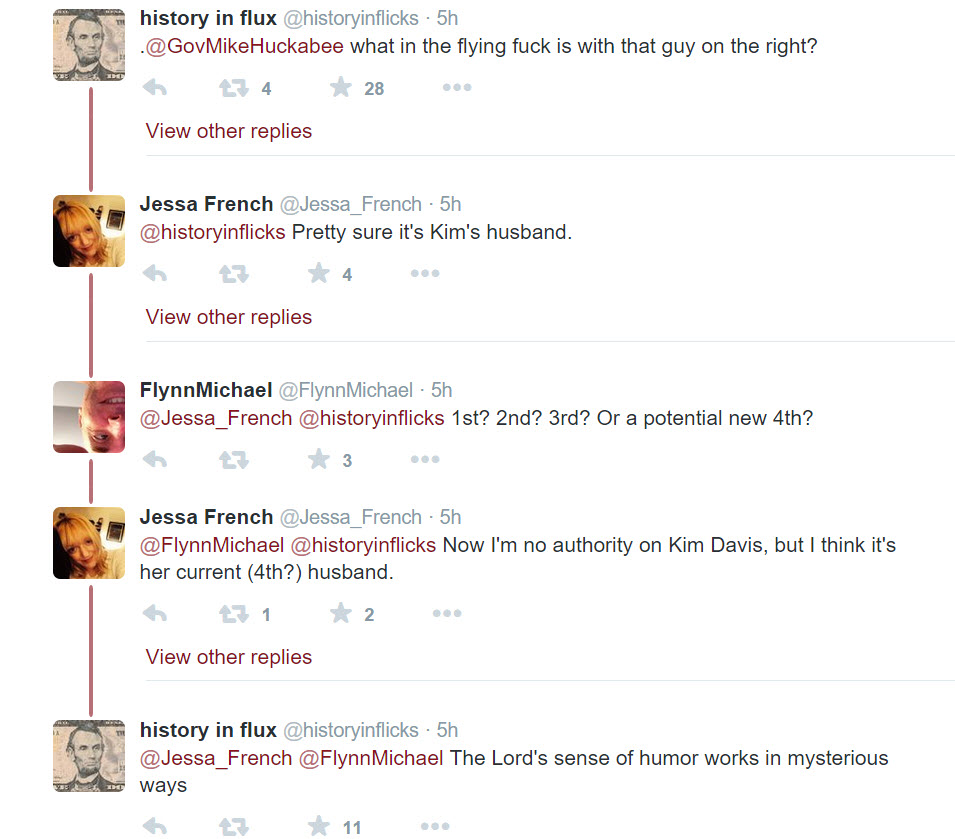Retweet Jessa French's 'no authority' tweet
This screenshot has height=839, width=955.
233,614
